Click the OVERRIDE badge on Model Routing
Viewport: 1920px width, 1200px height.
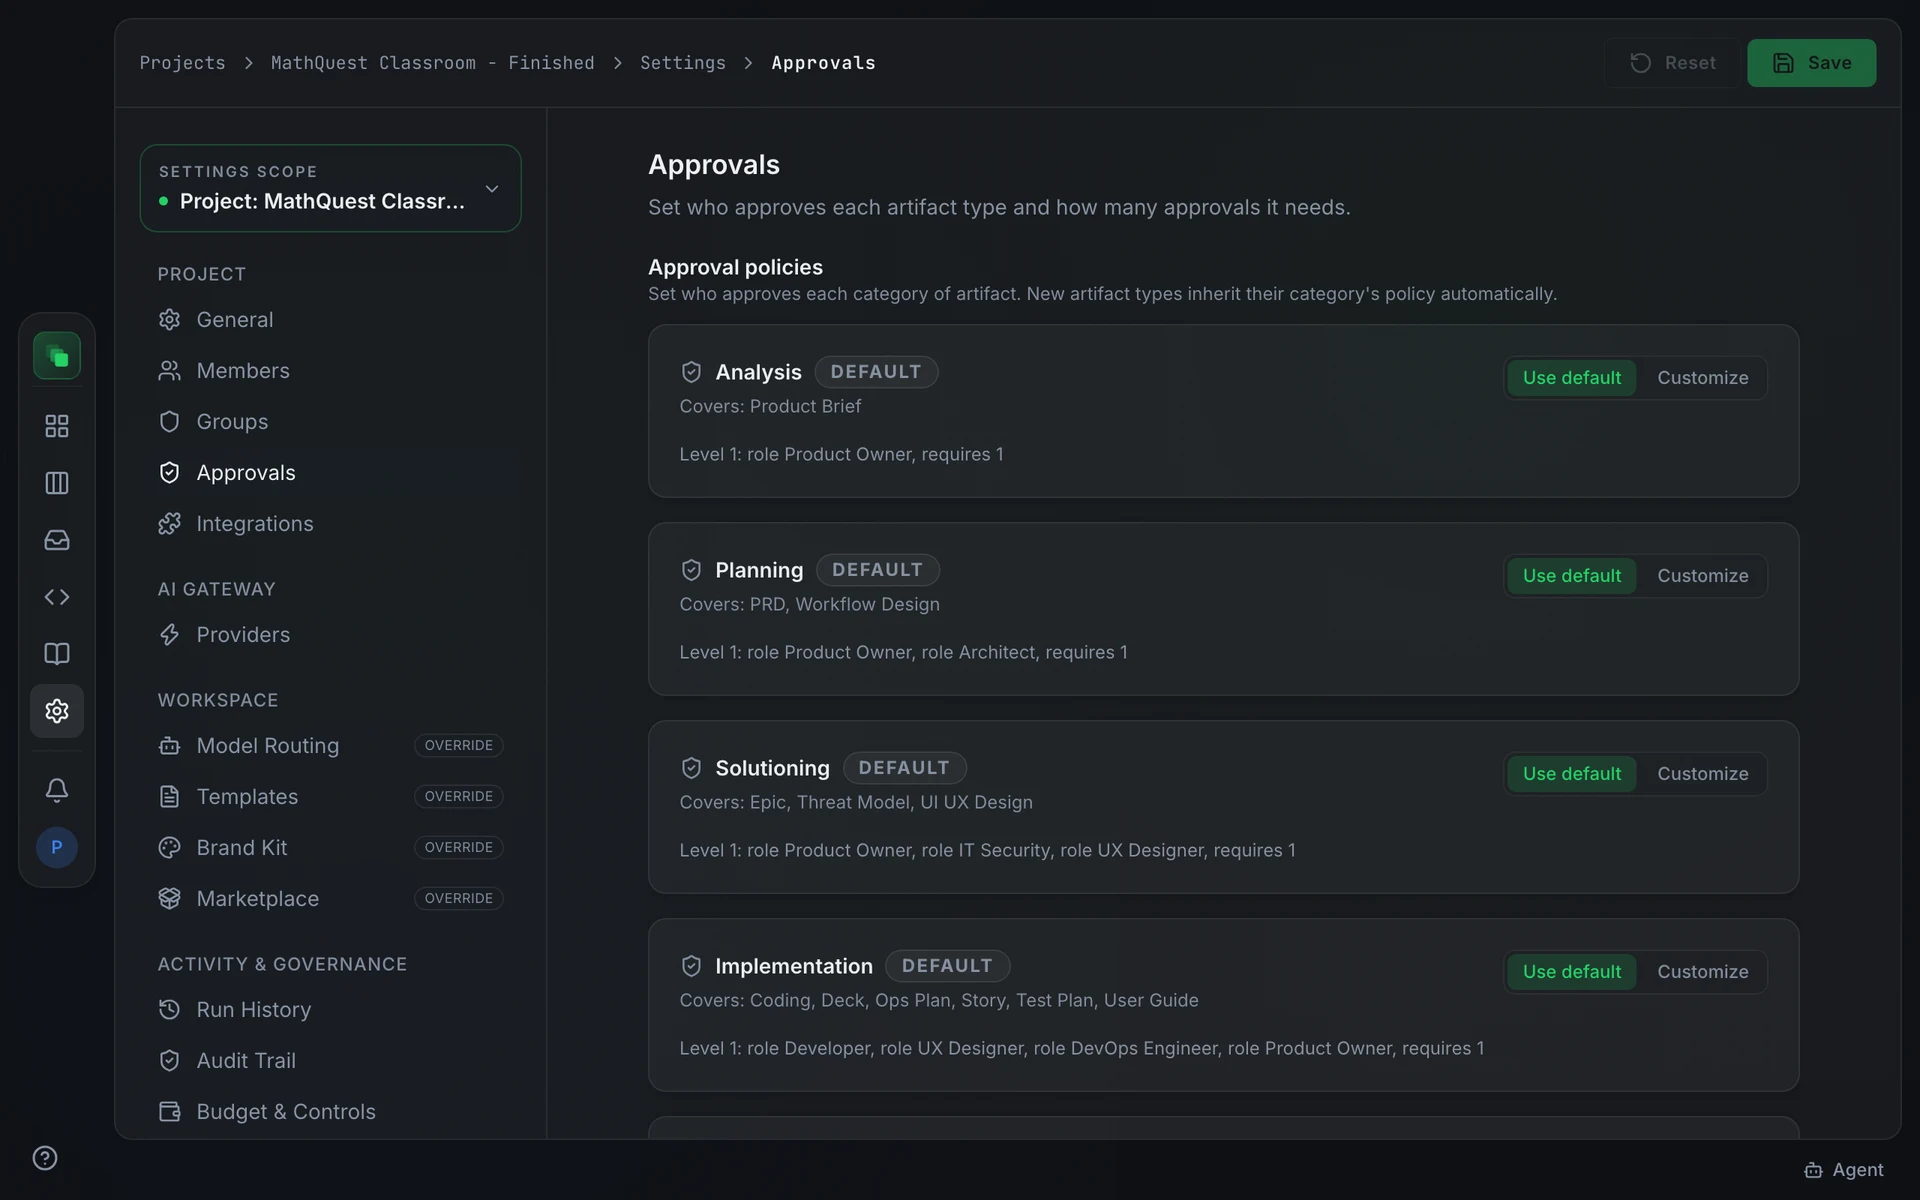(458, 745)
